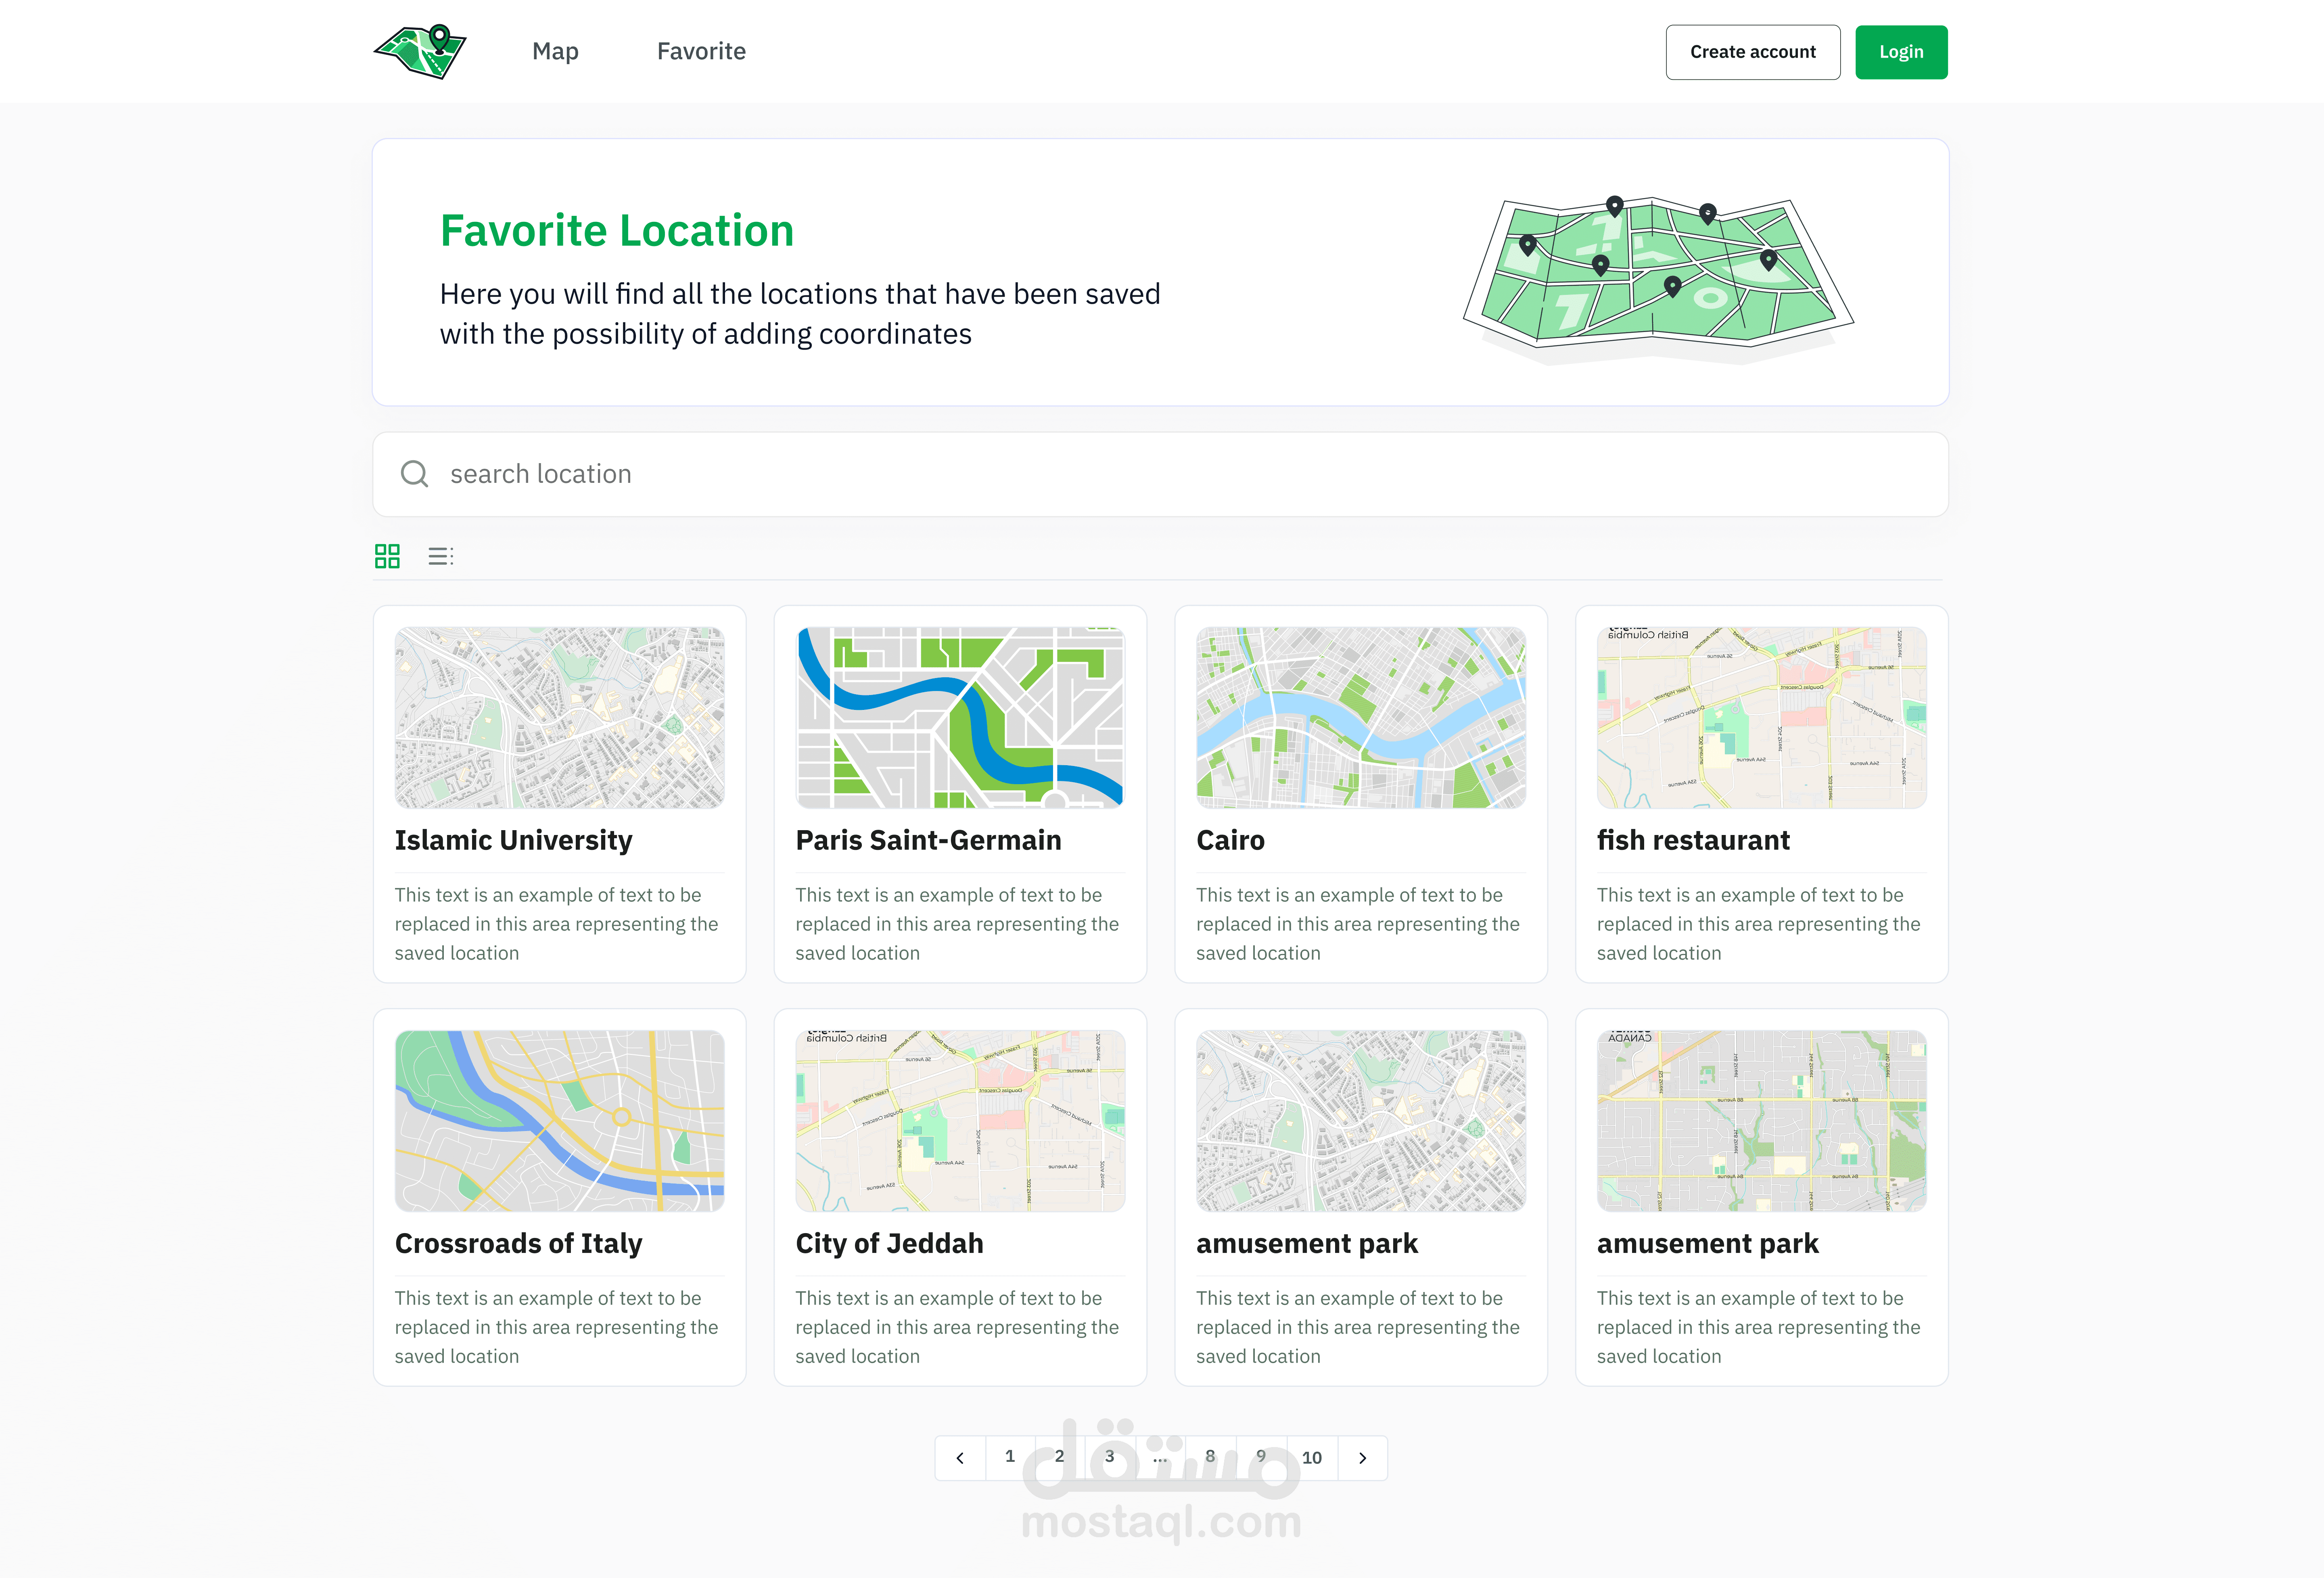The image size is (2324, 1578).
Task: Jump to page 10
Action: click(1312, 1458)
